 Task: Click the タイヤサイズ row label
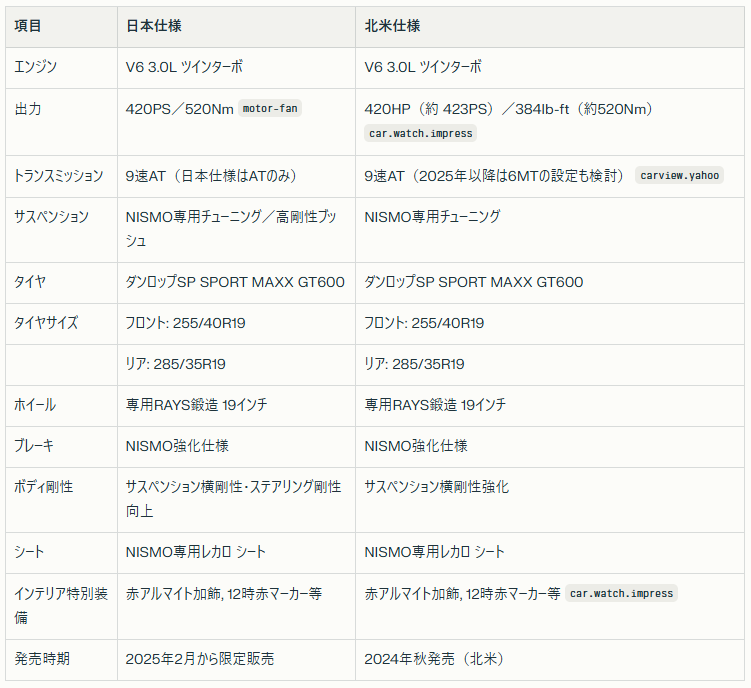pyautogui.click(x=46, y=323)
